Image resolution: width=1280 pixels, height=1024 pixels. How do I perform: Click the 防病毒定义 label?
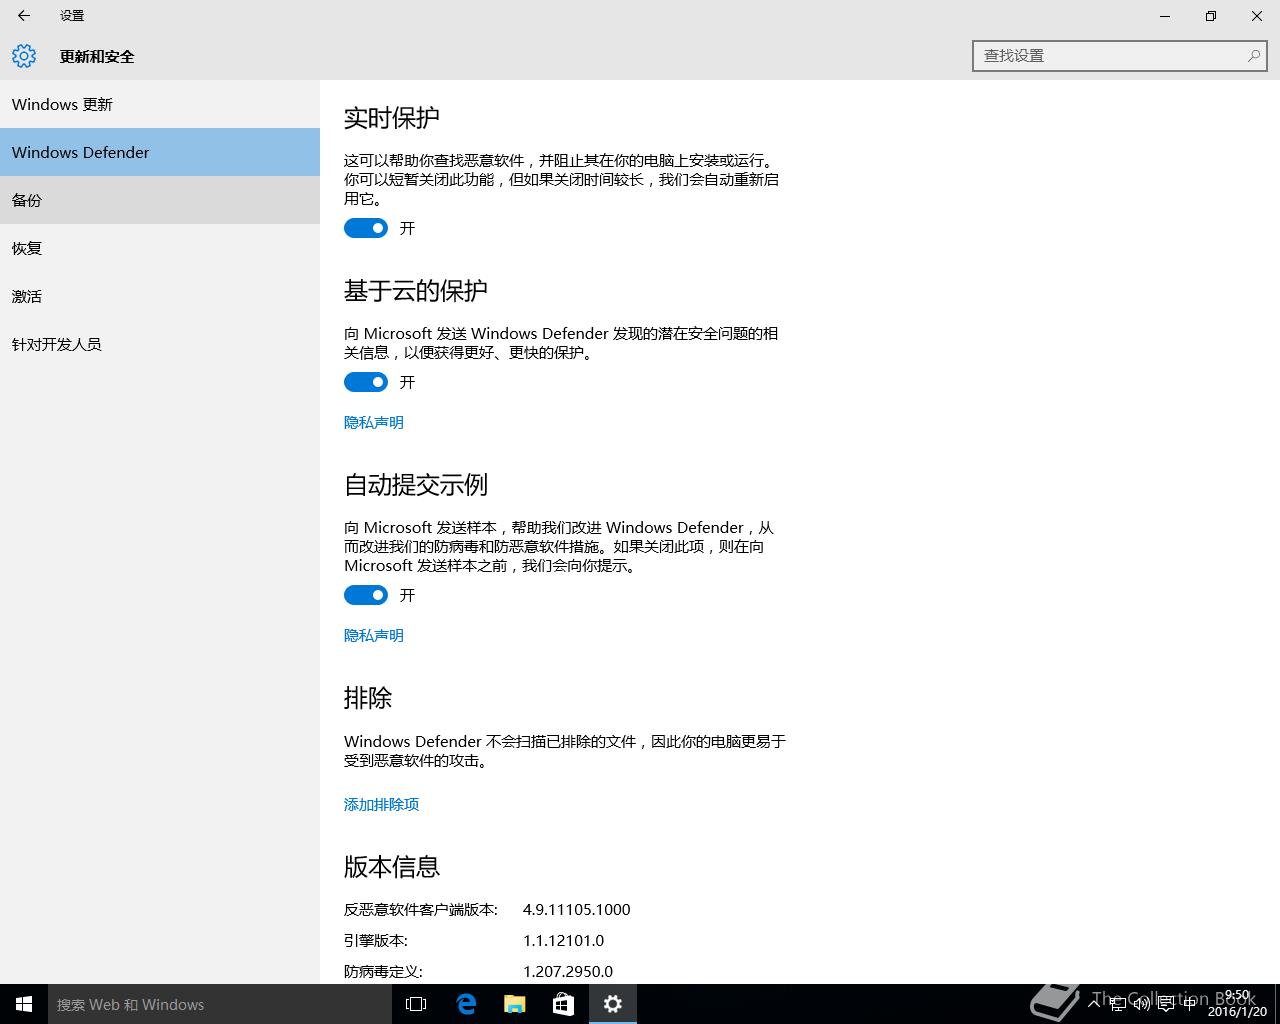[x=384, y=971]
